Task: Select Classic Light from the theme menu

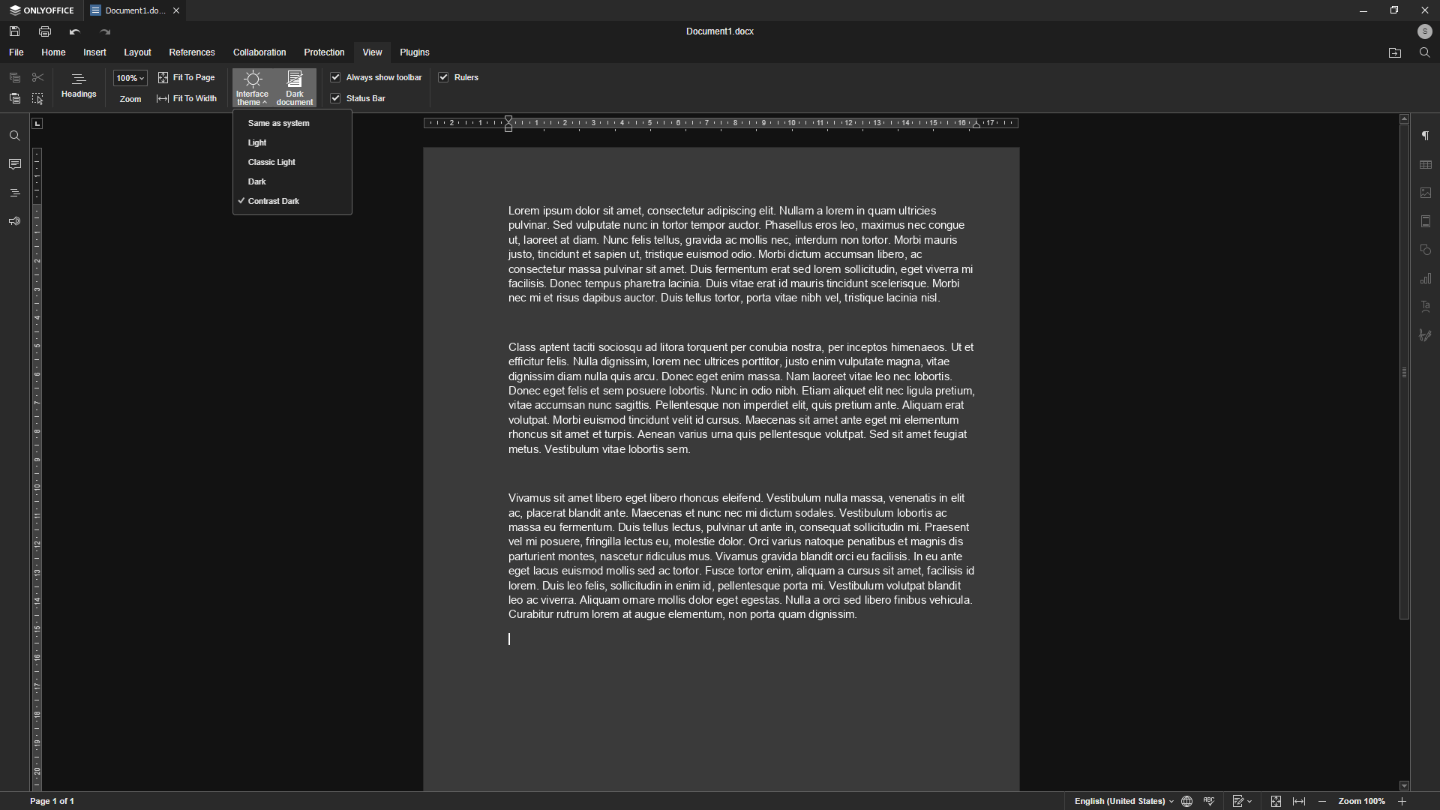Action: coord(271,162)
